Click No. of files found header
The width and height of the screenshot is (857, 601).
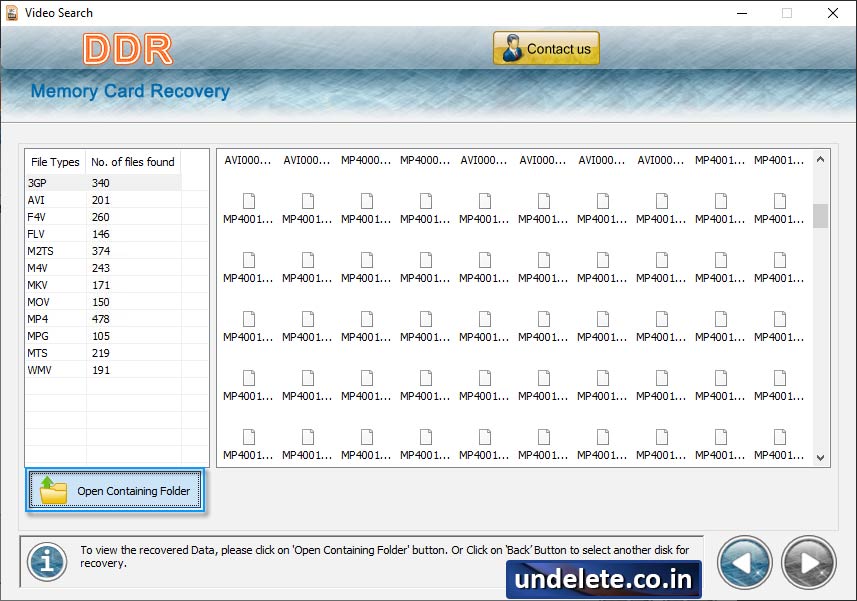coord(132,162)
